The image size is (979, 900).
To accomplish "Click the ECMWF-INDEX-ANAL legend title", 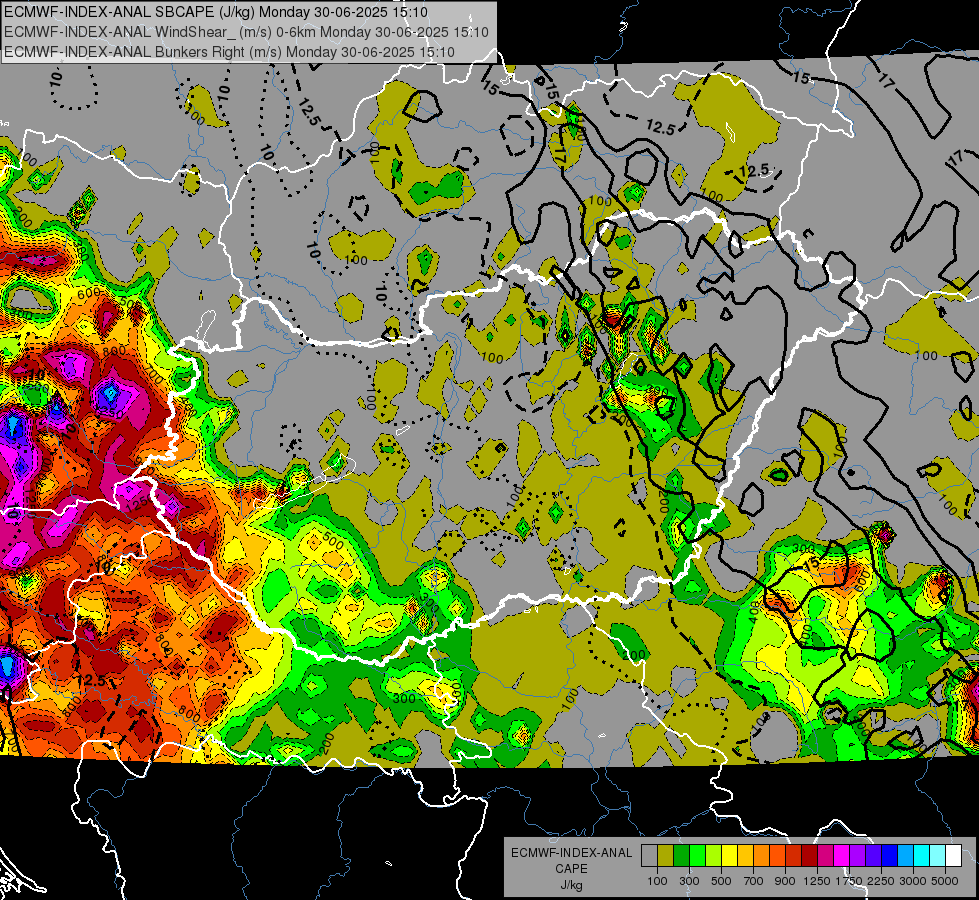I will pos(571,853).
